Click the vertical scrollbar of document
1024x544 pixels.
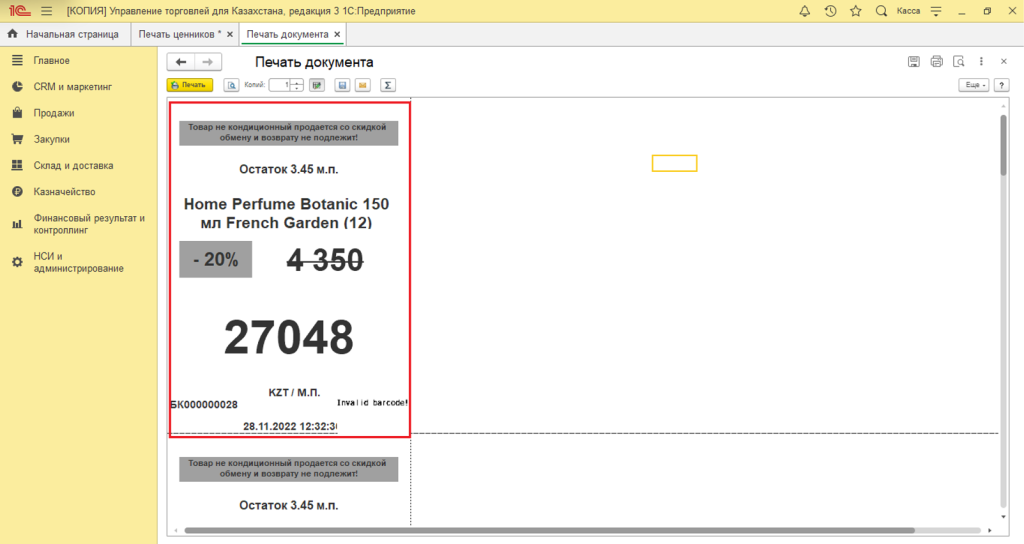1004,145
